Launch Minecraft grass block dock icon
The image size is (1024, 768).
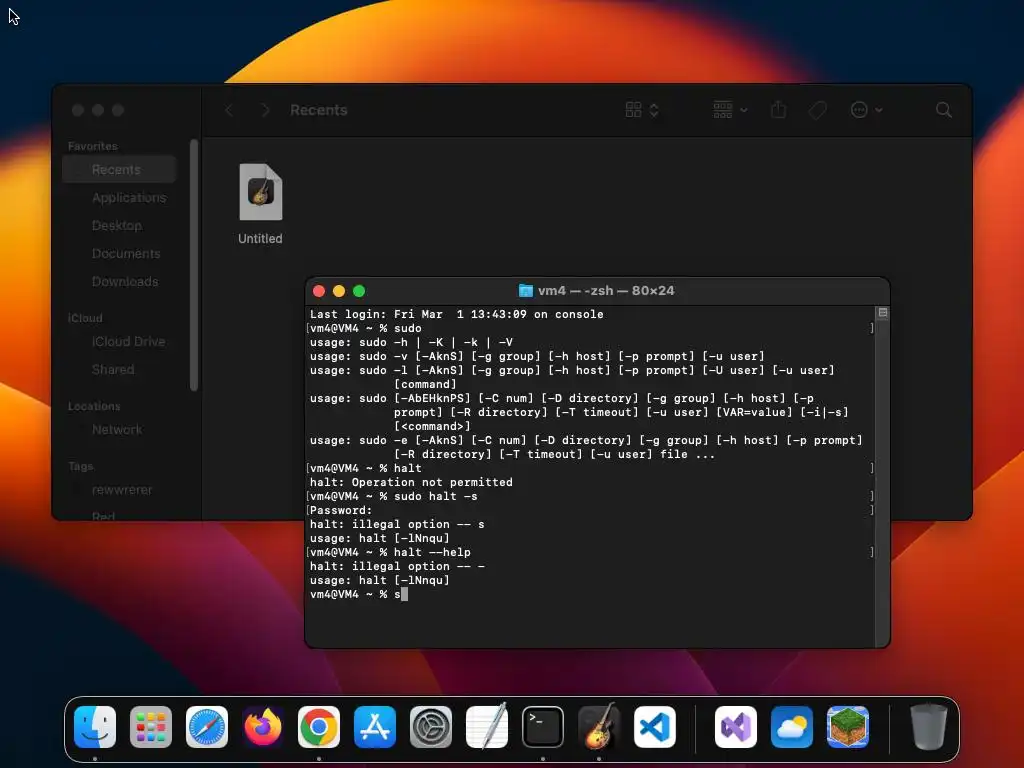[x=848, y=727]
